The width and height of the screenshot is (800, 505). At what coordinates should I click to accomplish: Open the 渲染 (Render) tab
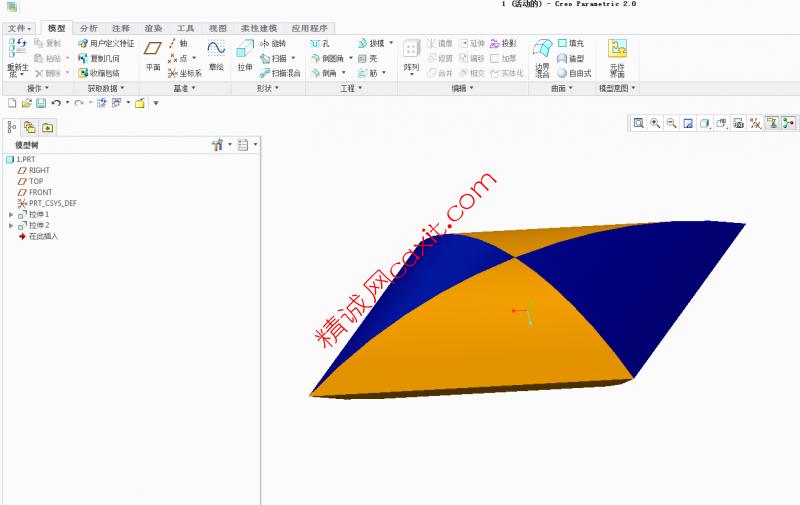coord(153,28)
